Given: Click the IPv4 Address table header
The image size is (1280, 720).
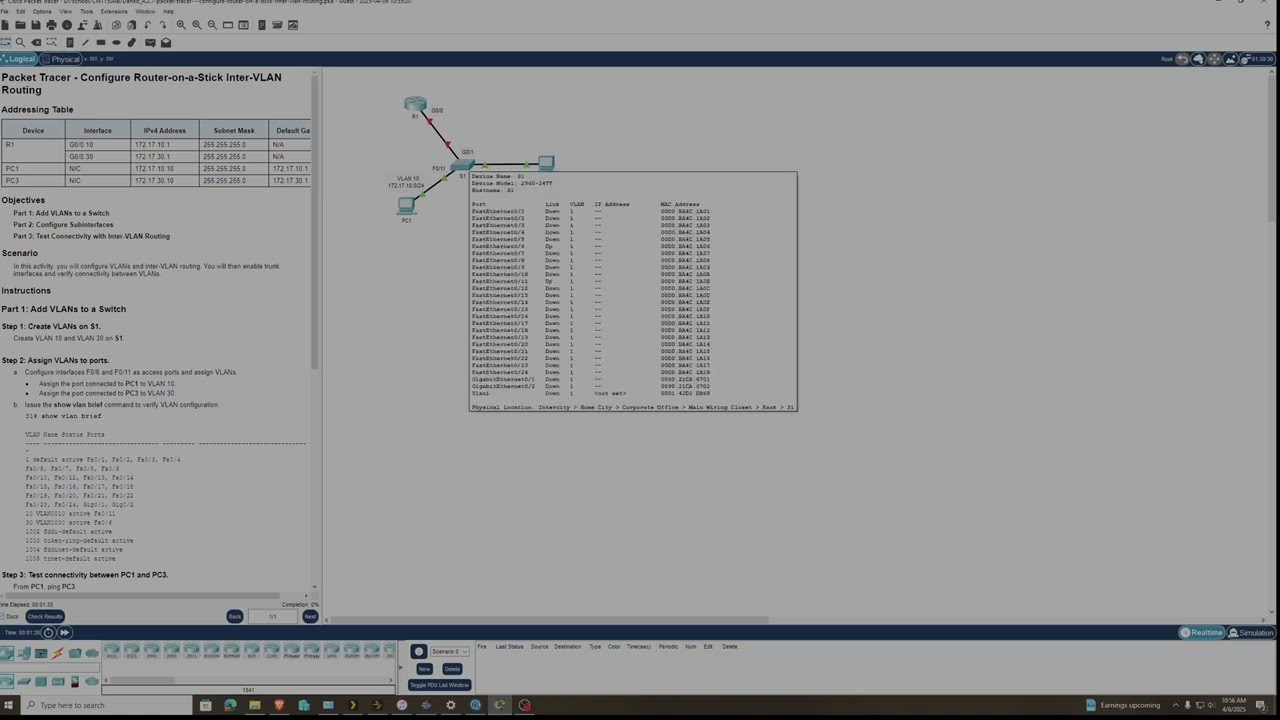Looking at the screenshot, I should pyautogui.click(x=164, y=130).
